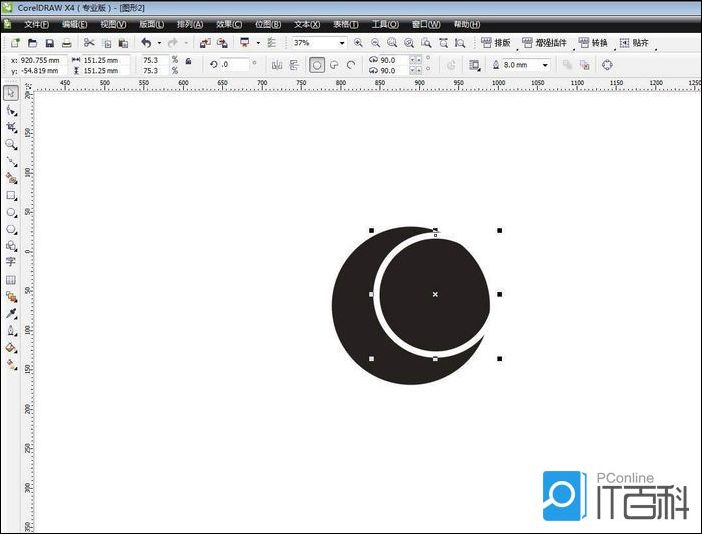Image resolution: width=702 pixels, height=534 pixels.
Task: Undo the last action
Action: click(146, 43)
